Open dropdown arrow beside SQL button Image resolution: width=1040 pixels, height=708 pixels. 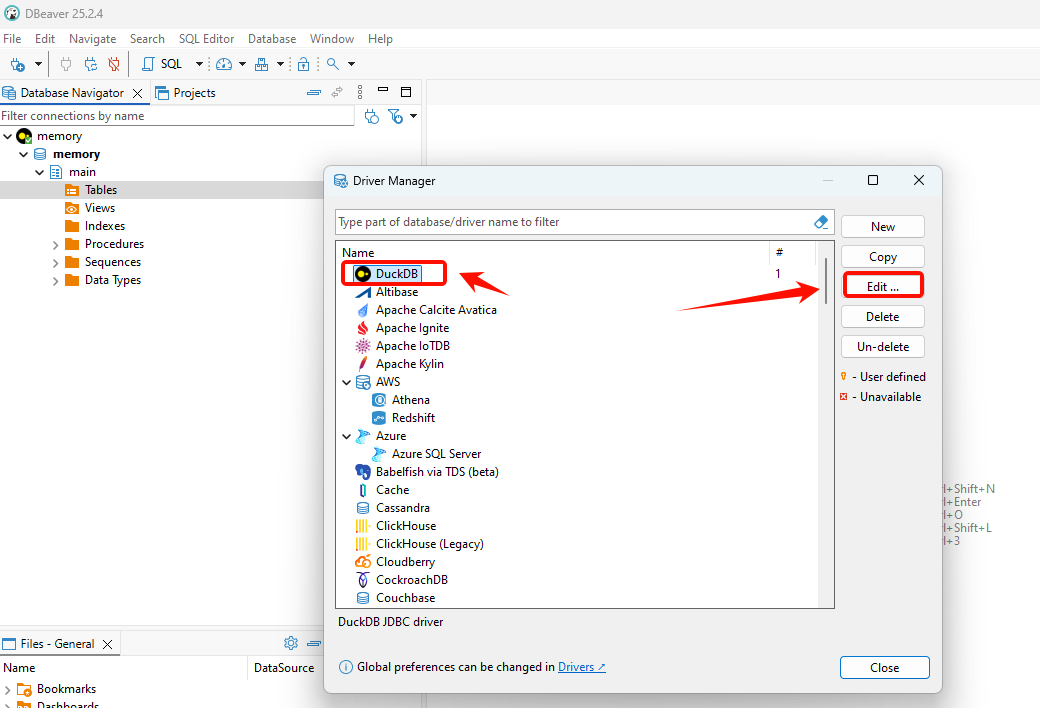pos(199,64)
